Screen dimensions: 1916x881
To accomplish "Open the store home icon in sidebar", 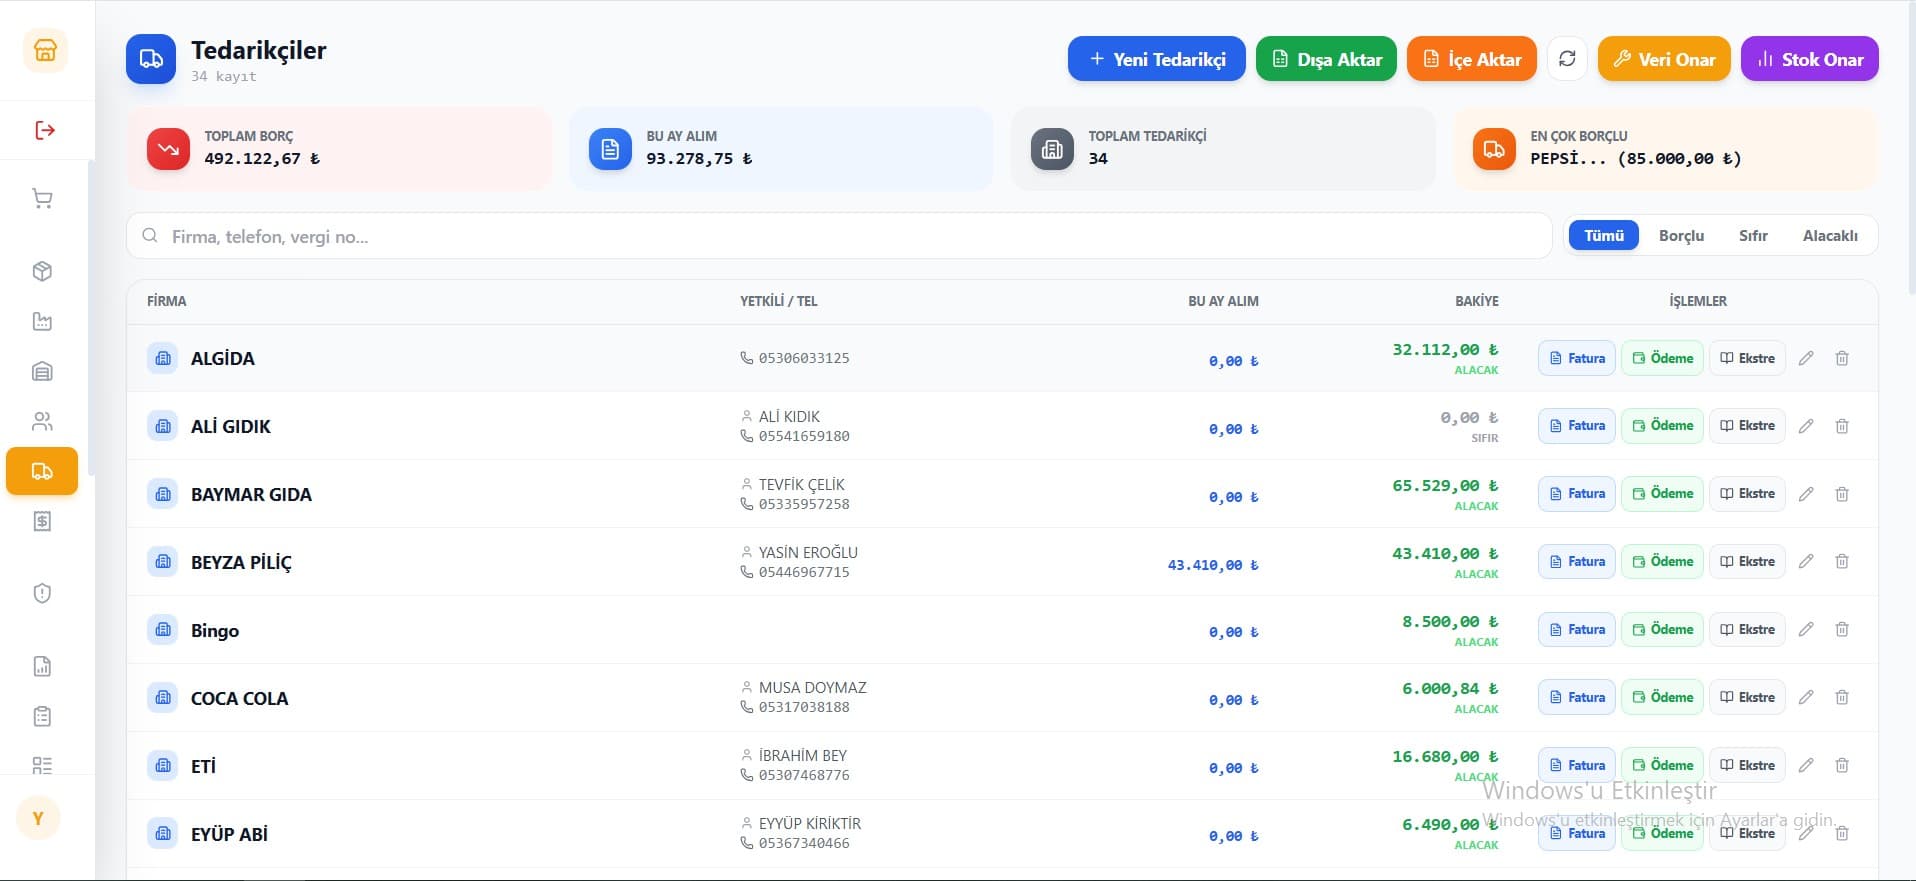I will (x=45, y=50).
